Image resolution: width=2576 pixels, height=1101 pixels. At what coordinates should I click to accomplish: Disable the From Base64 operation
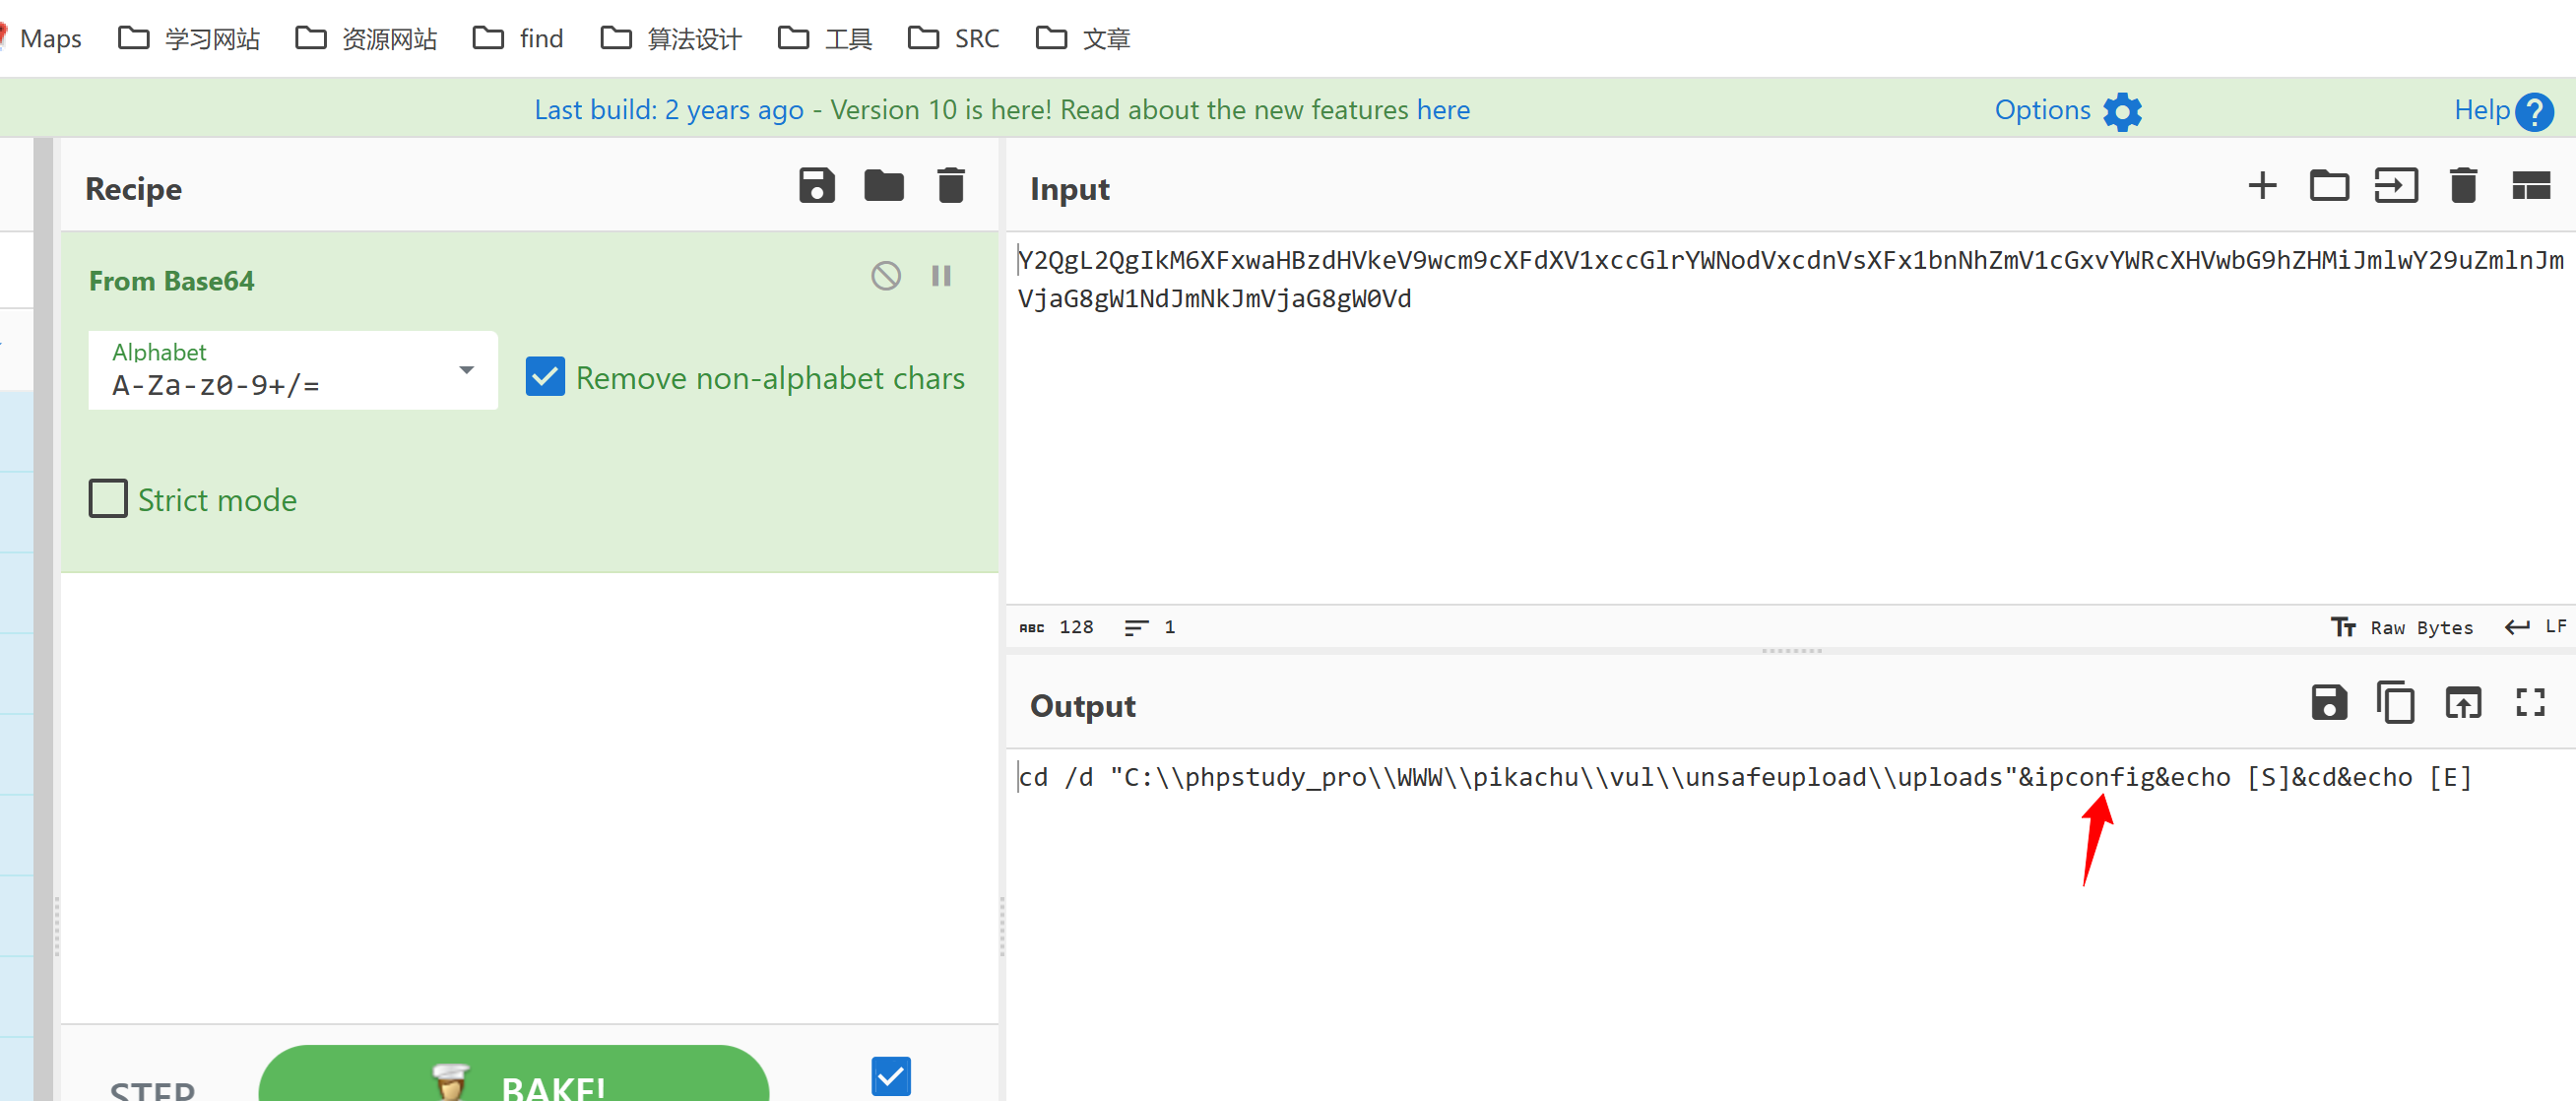(885, 276)
